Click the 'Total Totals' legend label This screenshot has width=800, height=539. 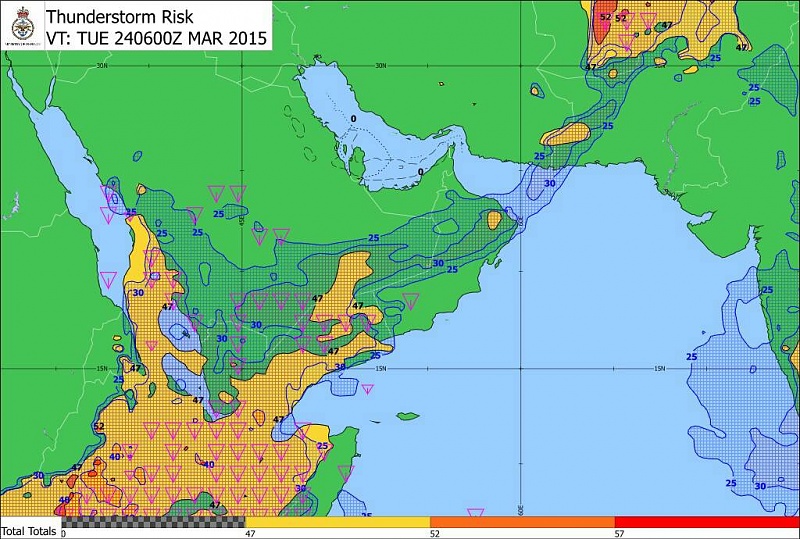[29, 531]
